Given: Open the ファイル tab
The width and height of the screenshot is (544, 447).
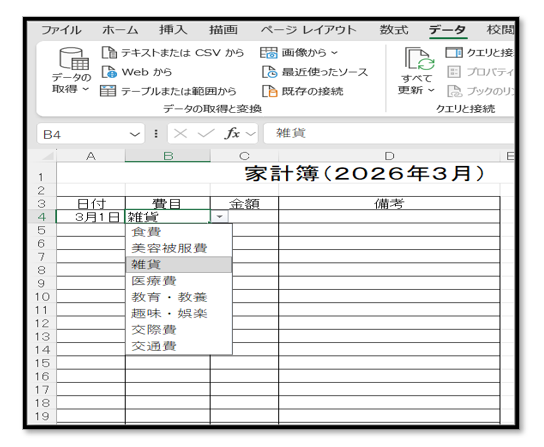Looking at the screenshot, I should click(x=61, y=30).
